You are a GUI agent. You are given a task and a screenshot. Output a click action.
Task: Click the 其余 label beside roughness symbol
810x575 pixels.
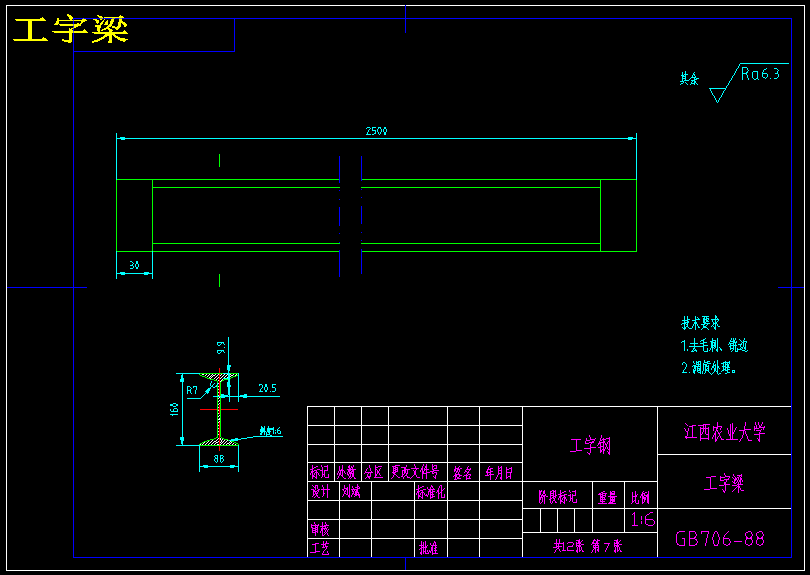tap(689, 79)
